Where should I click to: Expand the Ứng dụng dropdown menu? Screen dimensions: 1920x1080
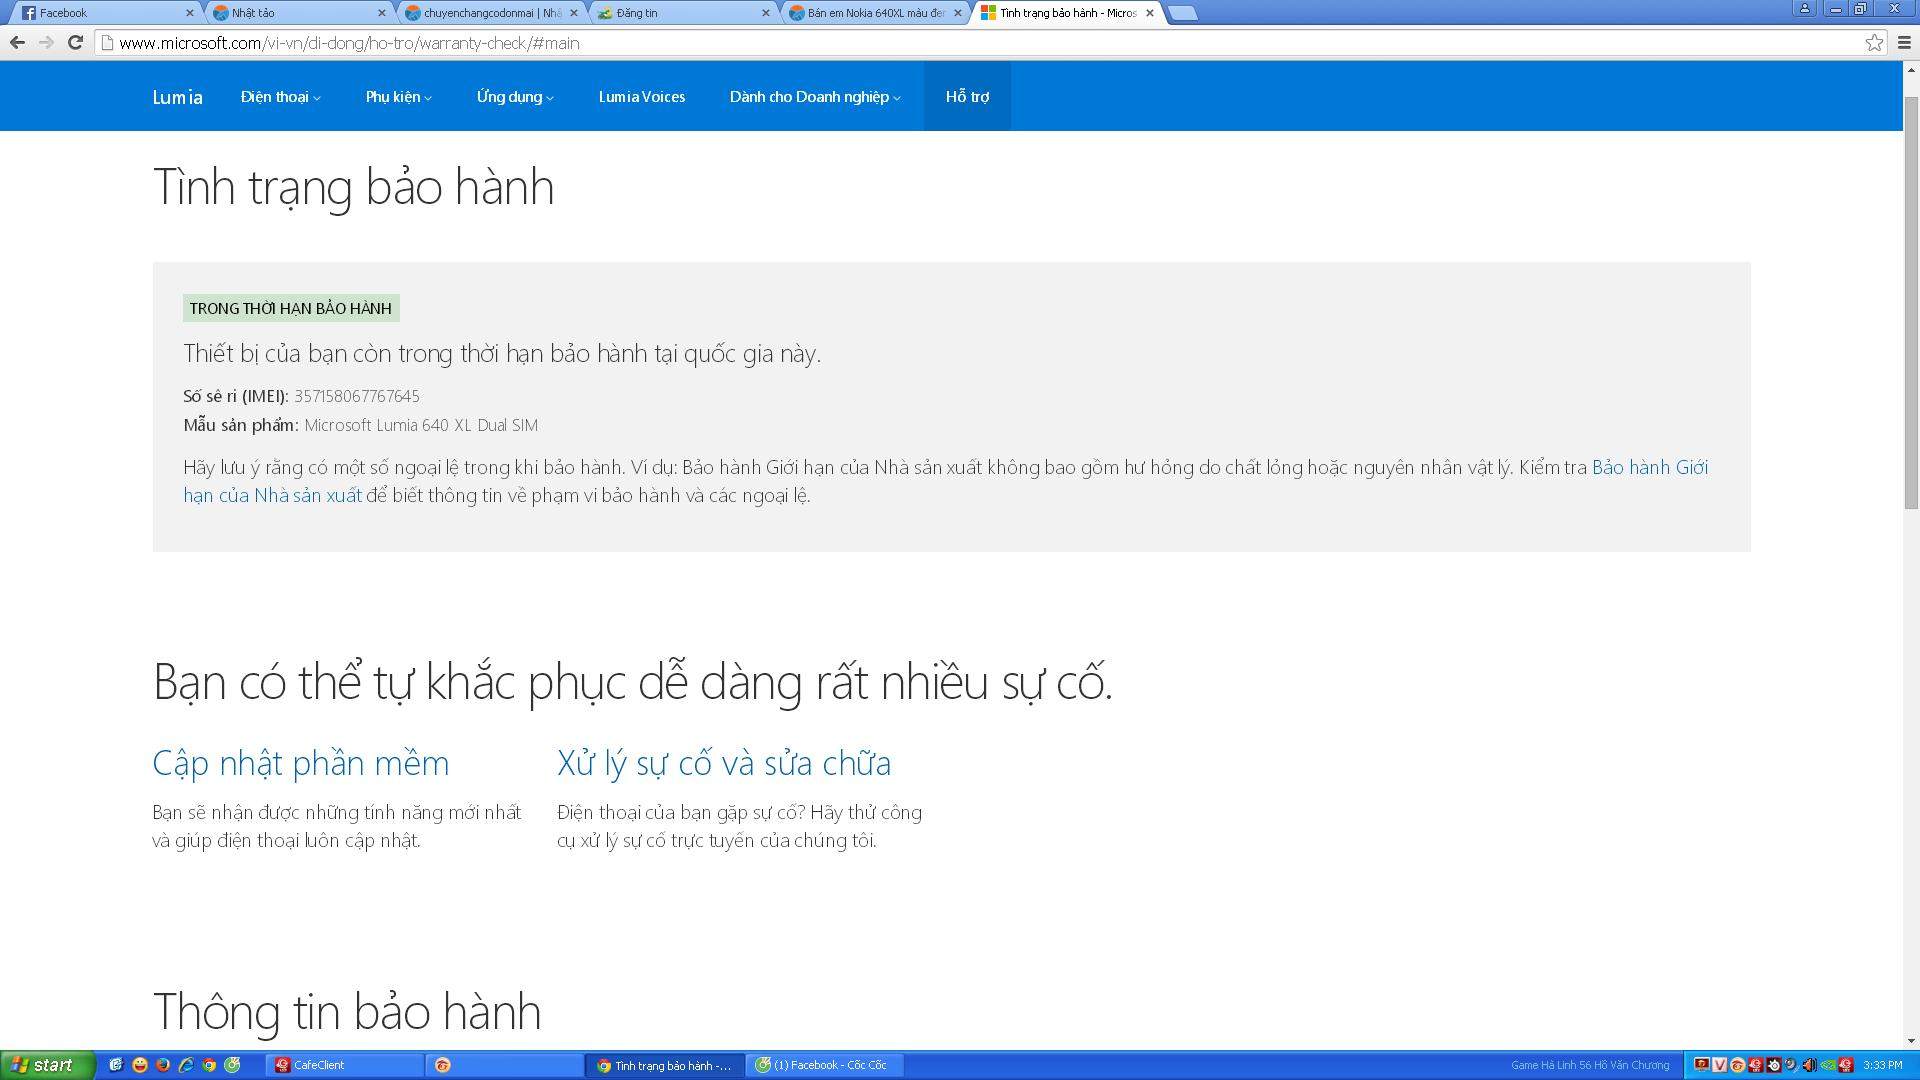click(515, 97)
